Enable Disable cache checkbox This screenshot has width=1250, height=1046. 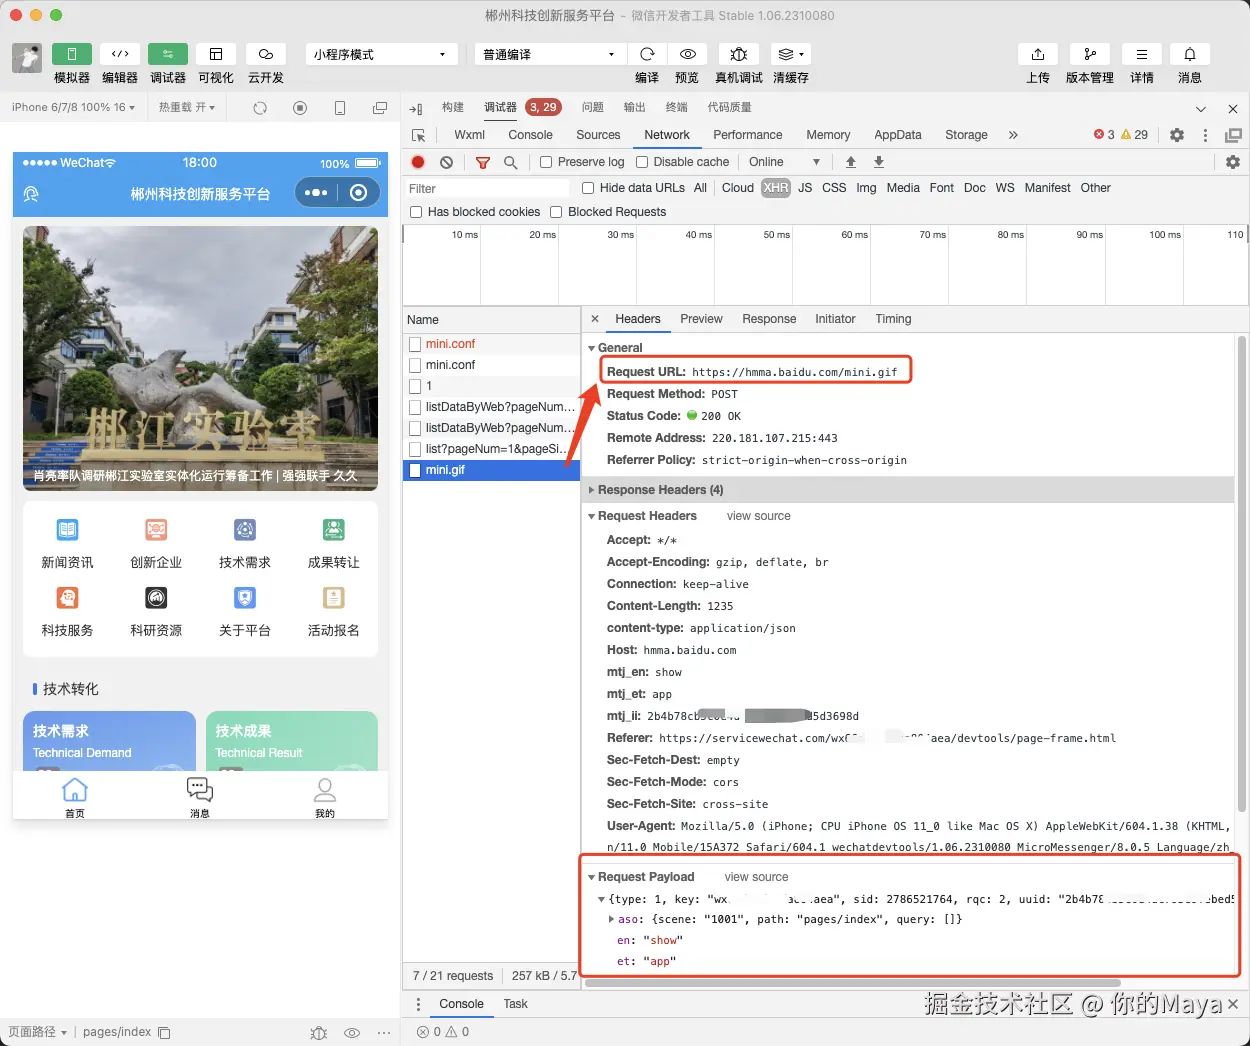click(x=642, y=162)
